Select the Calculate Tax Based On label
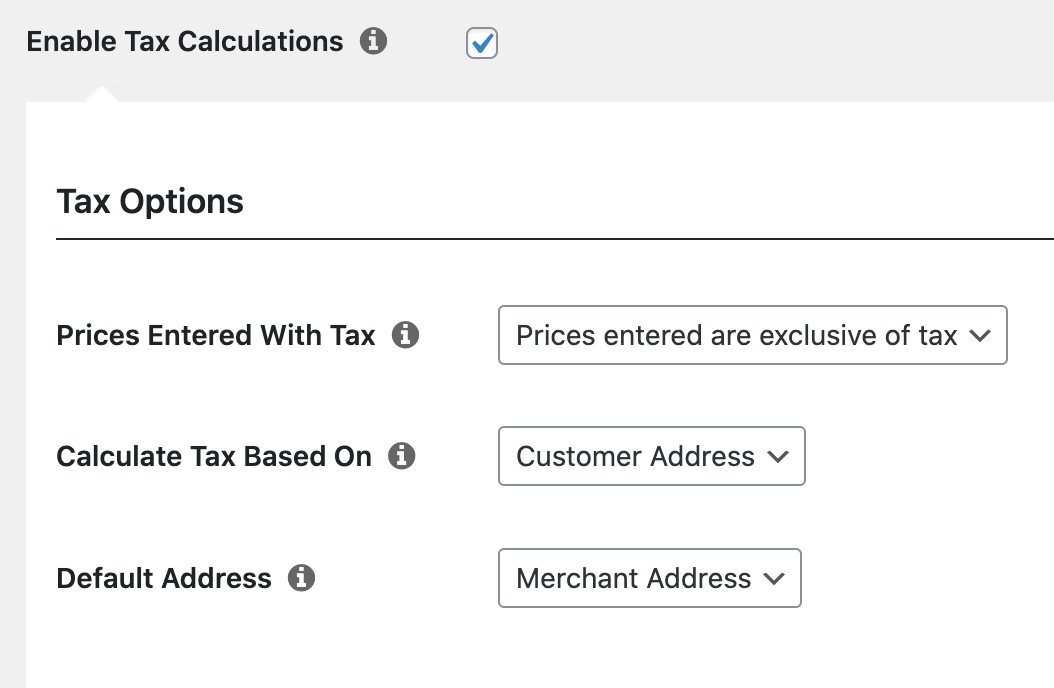The width and height of the screenshot is (1054, 688). [x=214, y=456]
